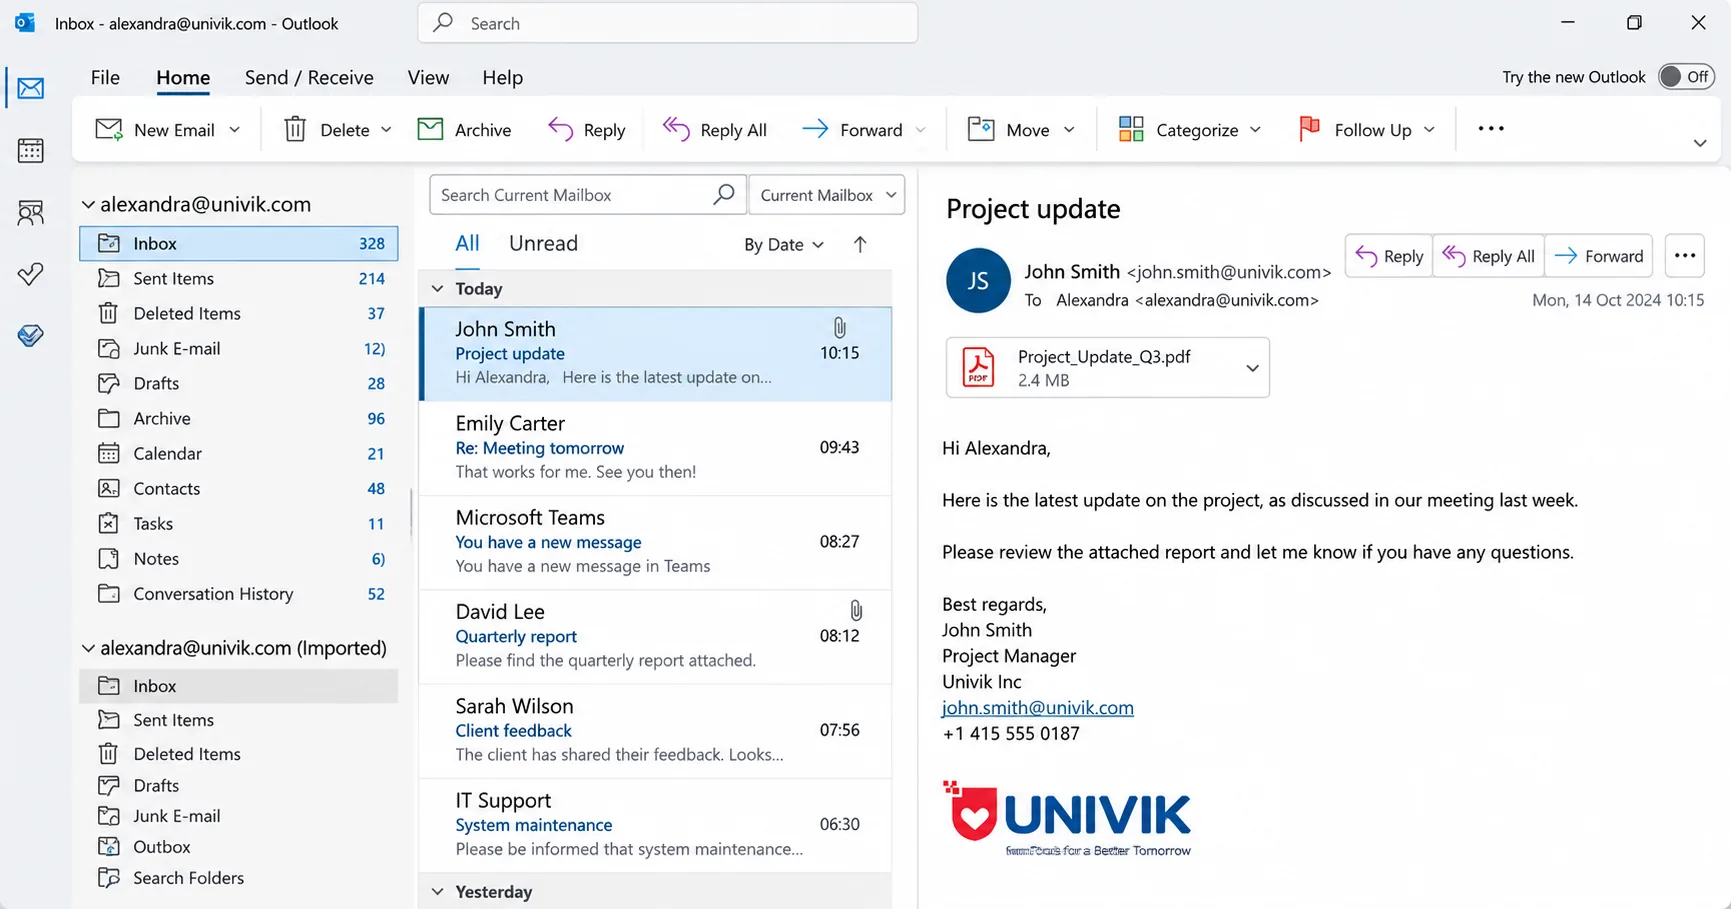Click the New Email envelope icon
Viewport: 1731px width, 909px height.
pos(109,129)
